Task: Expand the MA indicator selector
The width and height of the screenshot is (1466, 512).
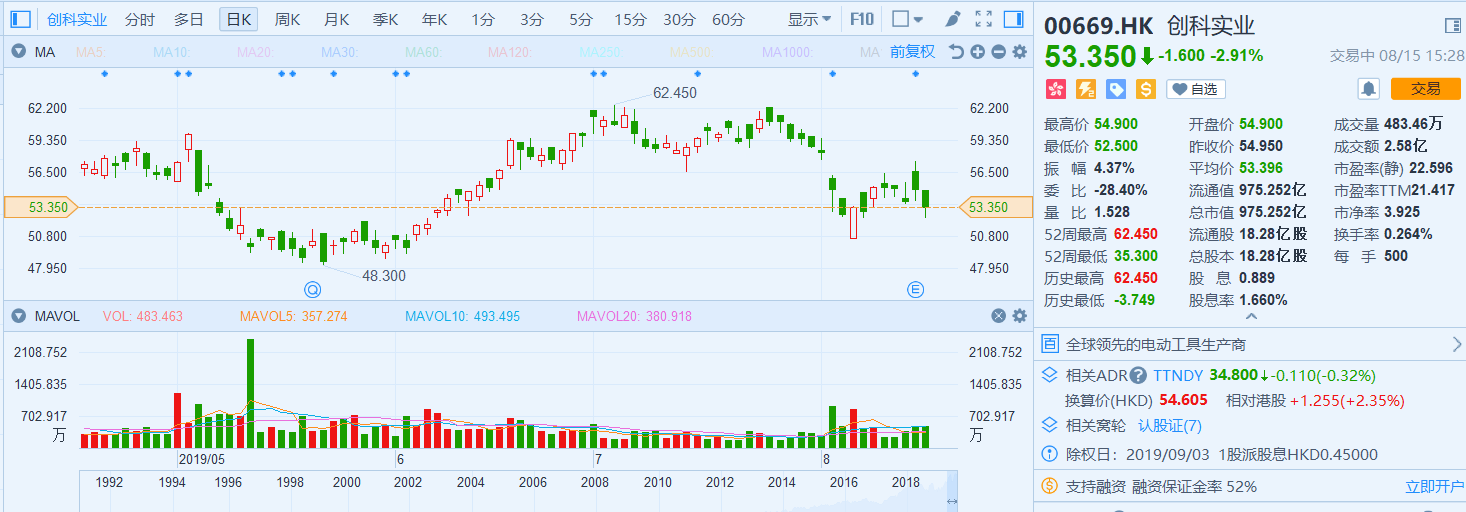Action: click(x=18, y=52)
